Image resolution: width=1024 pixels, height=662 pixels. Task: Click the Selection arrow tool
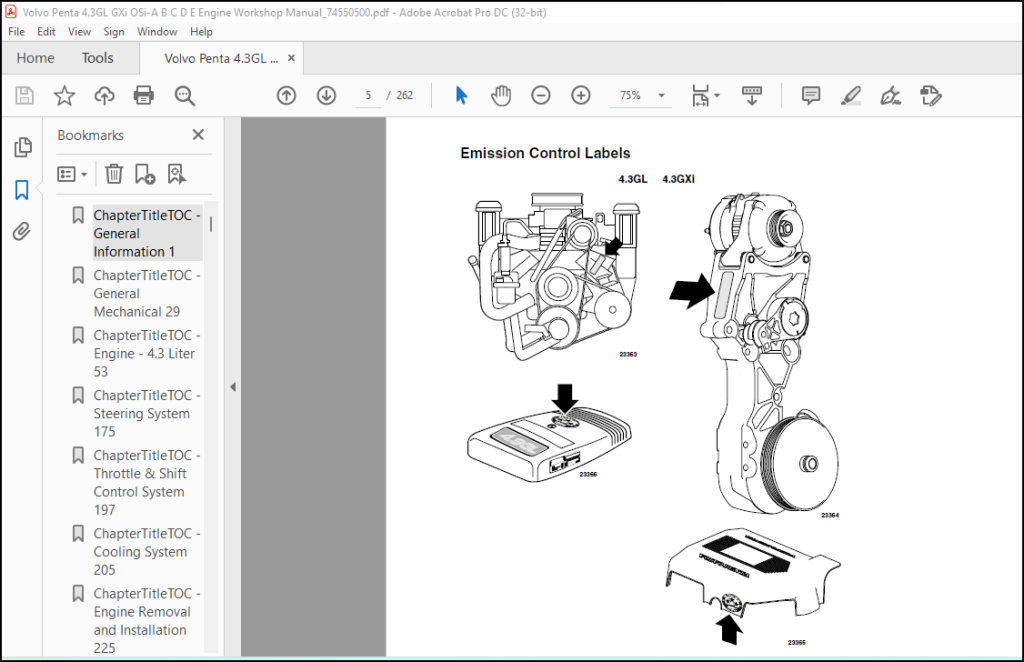tap(461, 95)
